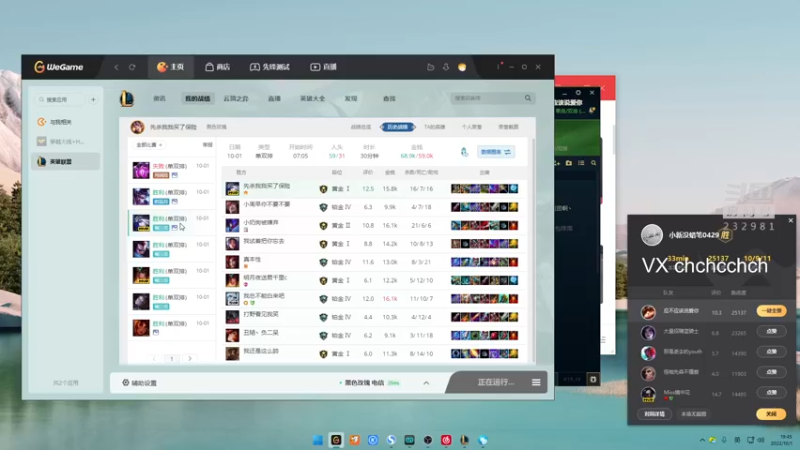Open the download manager icon
Viewport: 800px width, 450px height.
tap(446, 67)
